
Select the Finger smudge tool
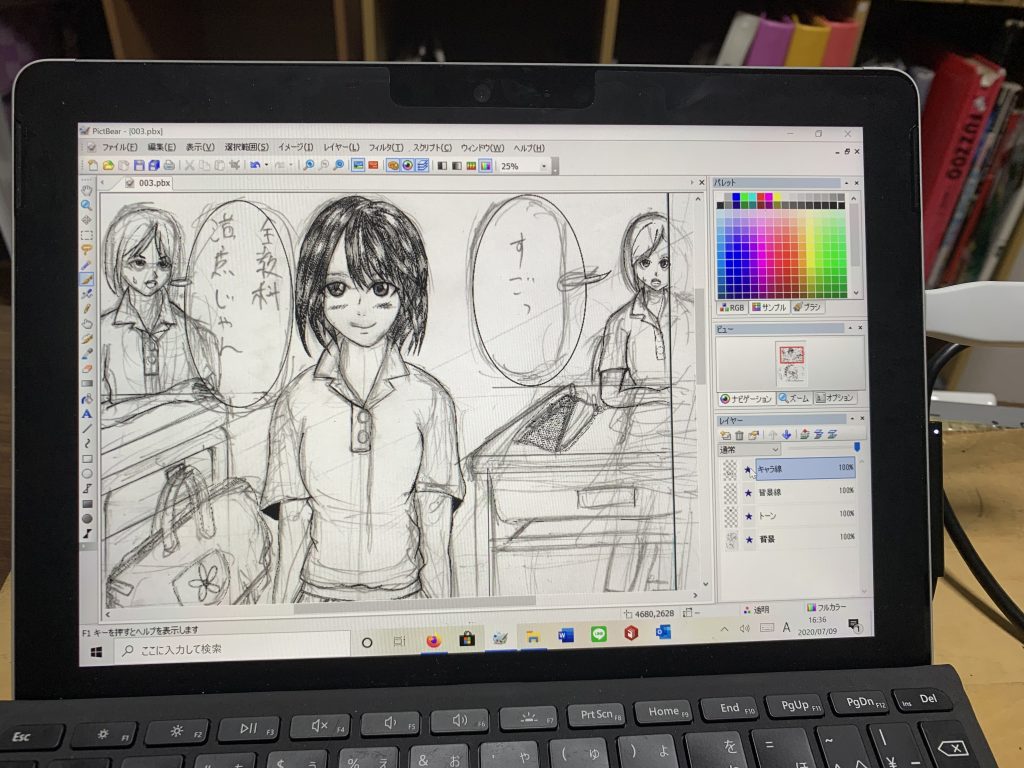click(86, 324)
